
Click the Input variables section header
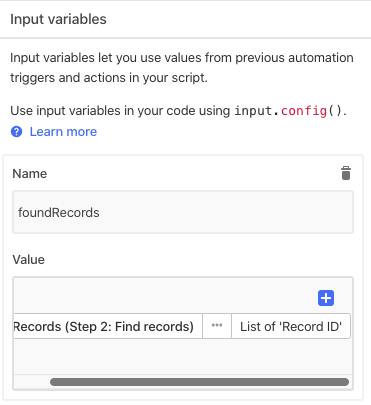pyautogui.click(x=58, y=19)
